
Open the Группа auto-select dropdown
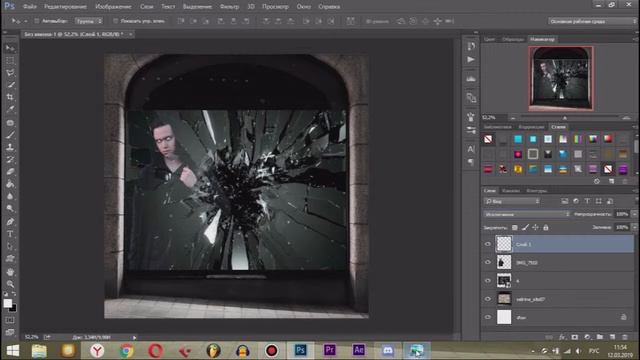pyautogui.click(x=89, y=21)
